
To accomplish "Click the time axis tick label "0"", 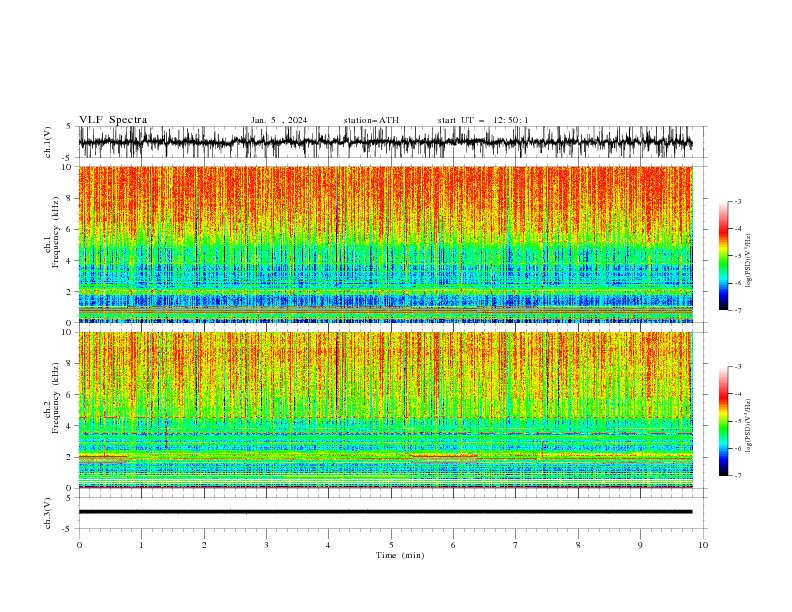I will pyautogui.click(x=79, y=545).
